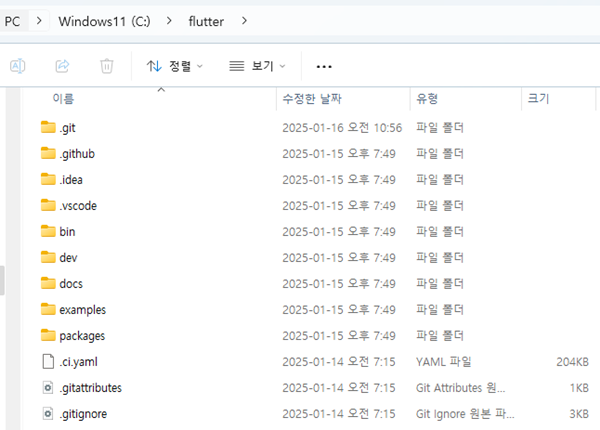Viewport: 600px width, 430px height.
Task: Click the packages folder name
Action: tap(82, 336)
